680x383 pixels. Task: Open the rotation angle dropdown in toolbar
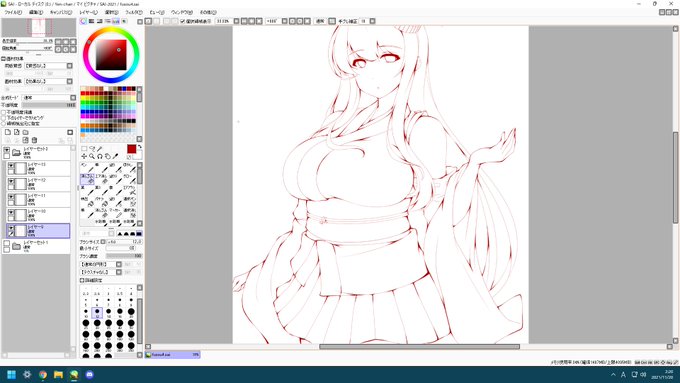[284, 21]
